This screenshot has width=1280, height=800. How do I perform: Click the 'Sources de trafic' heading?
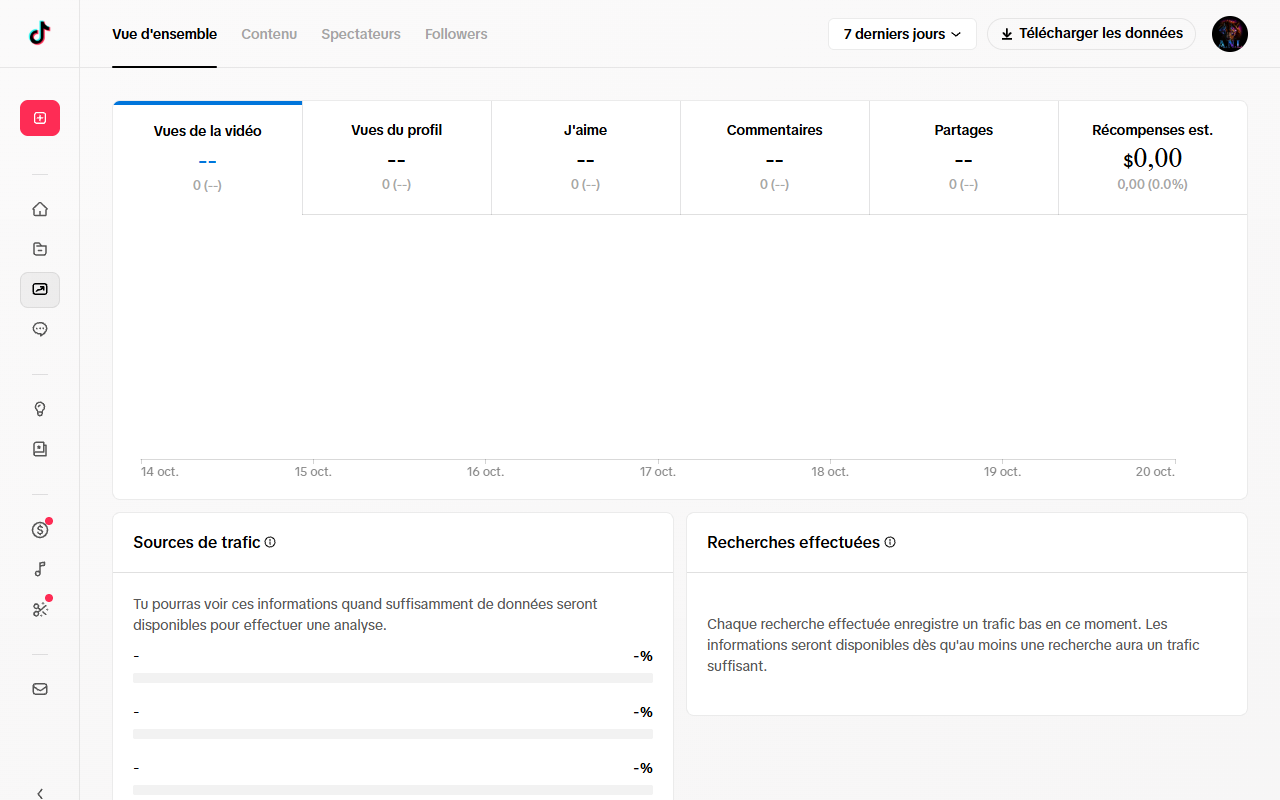197,542
